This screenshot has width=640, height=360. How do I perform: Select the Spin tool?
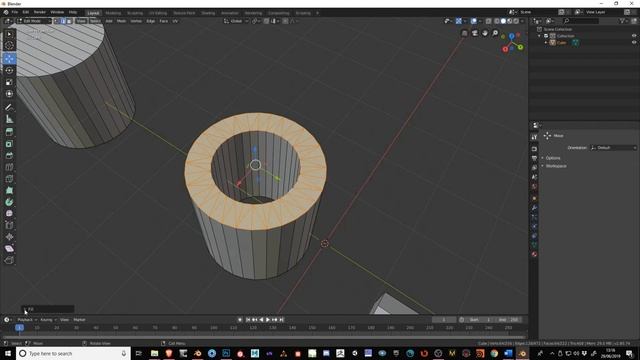9,202
